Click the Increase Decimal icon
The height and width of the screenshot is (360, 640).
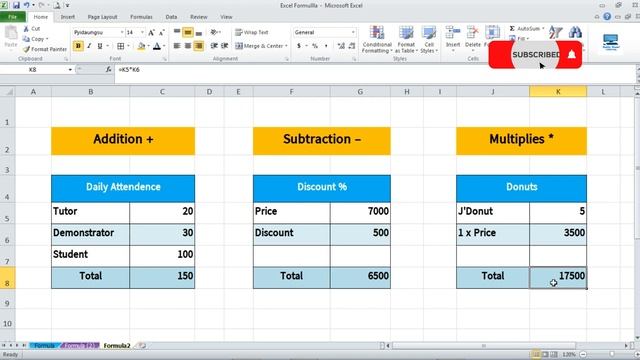(341, 46)
